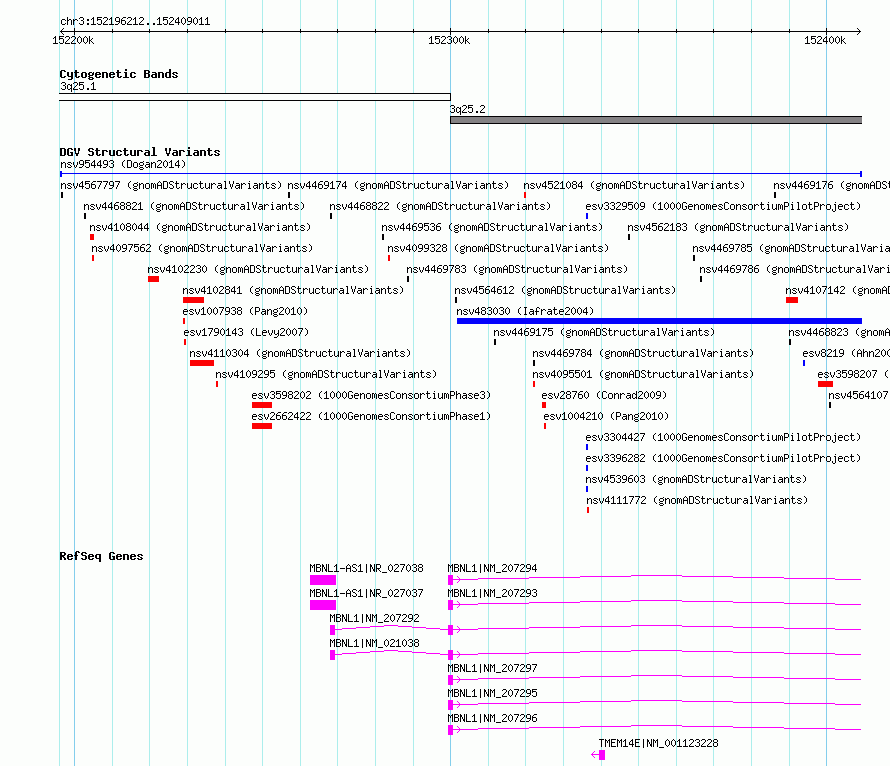
Task: Click nsv4469784 gnomAD variant label
Action: (x=643, y=353)
